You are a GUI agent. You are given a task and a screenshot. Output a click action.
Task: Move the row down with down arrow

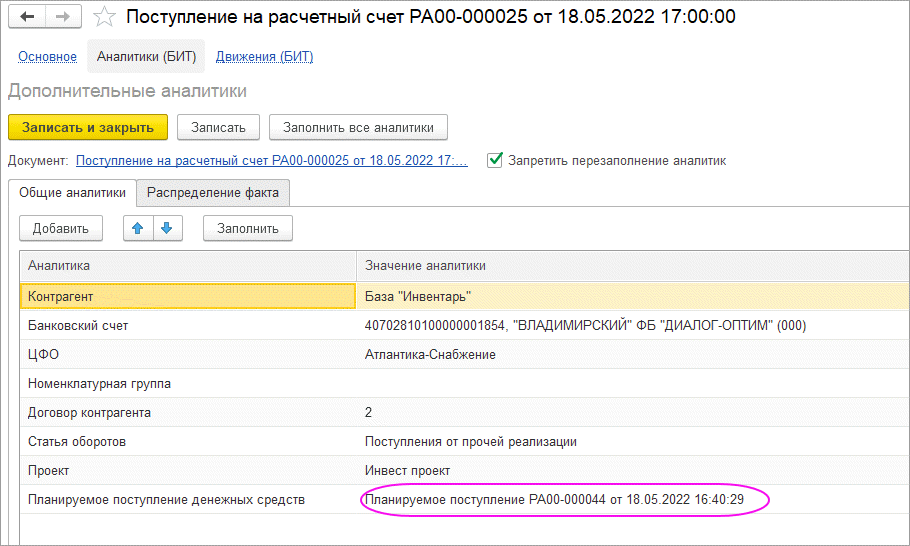point(166,228)
